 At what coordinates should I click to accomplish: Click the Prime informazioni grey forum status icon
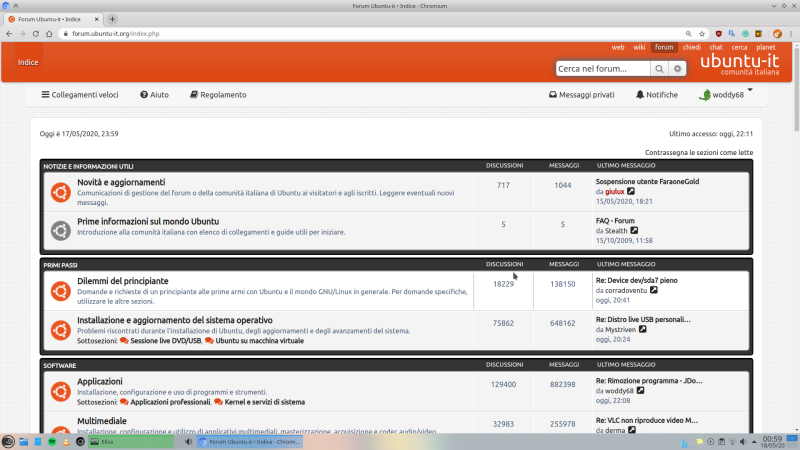point(61,231)
